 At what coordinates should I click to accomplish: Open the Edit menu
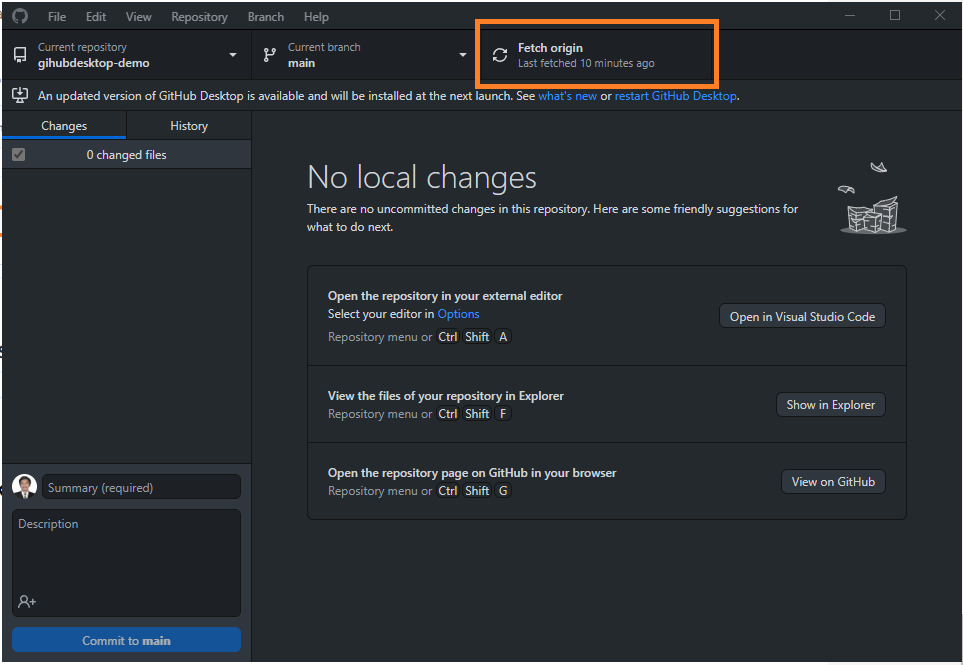point(96,17)
